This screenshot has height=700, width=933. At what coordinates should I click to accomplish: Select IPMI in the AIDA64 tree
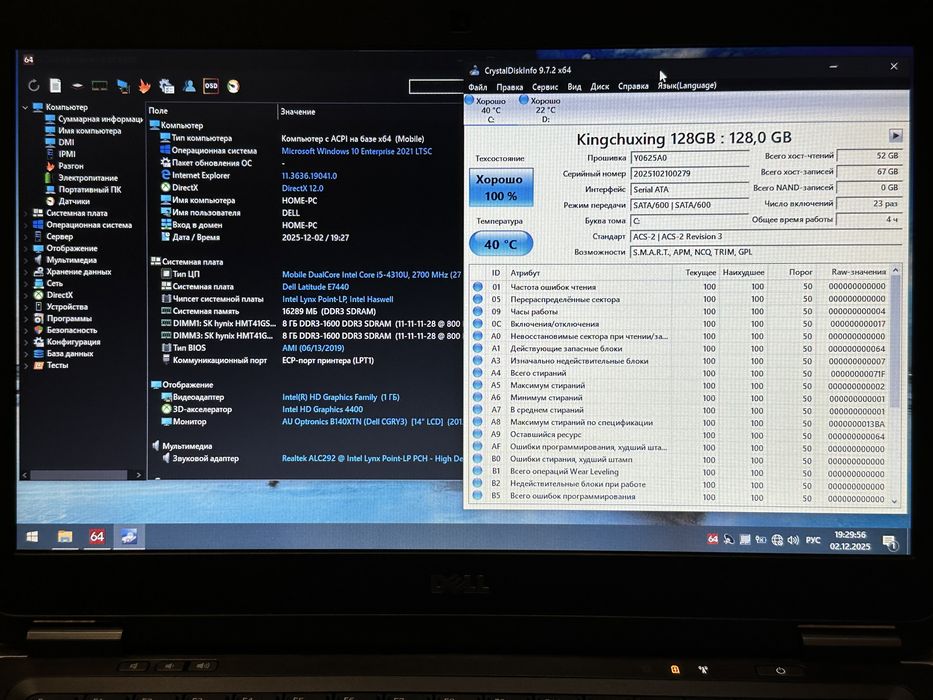click(67, 154)
